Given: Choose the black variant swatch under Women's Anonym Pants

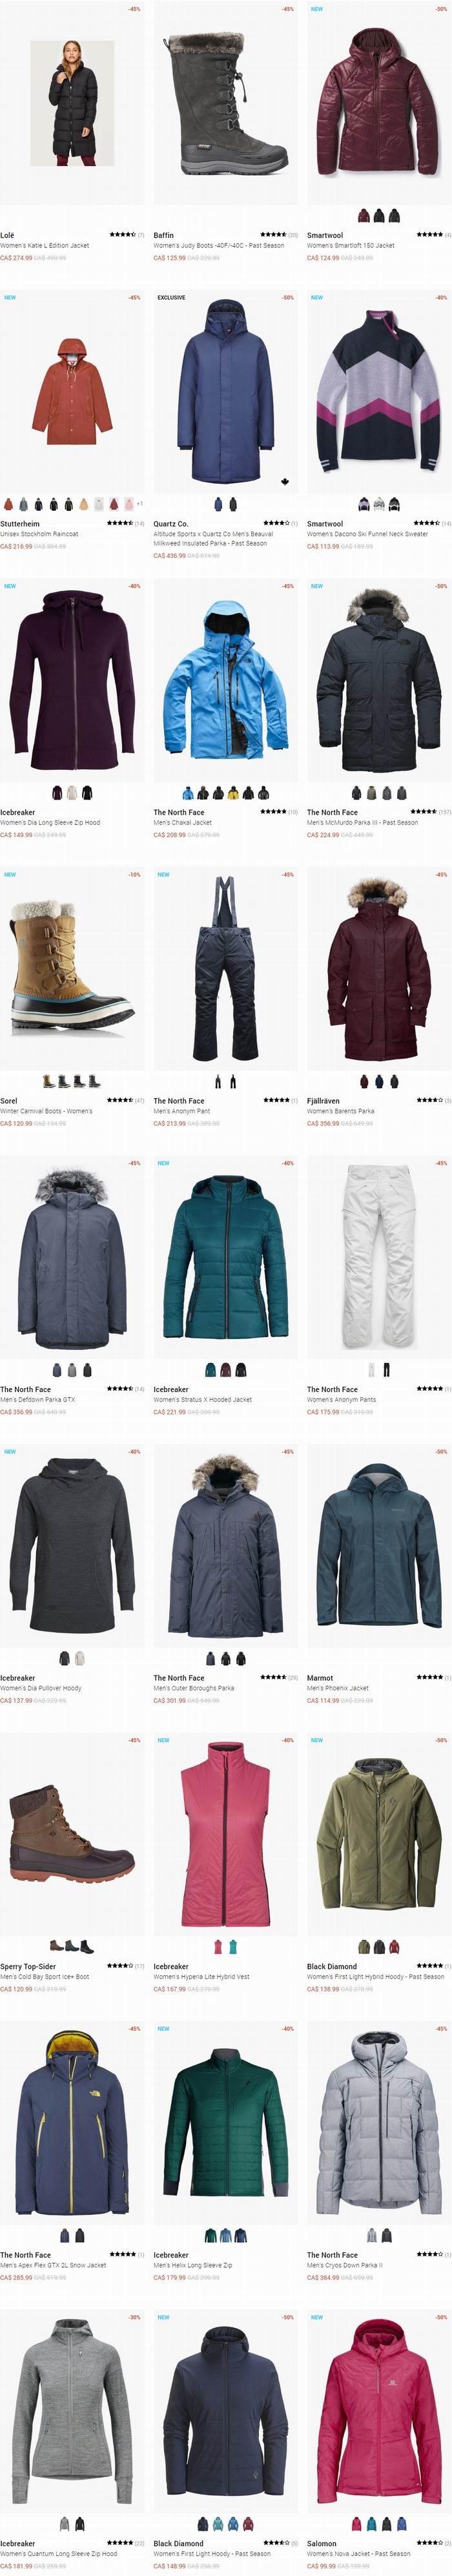Looking at the screenshot, I should pos(386,1369).
